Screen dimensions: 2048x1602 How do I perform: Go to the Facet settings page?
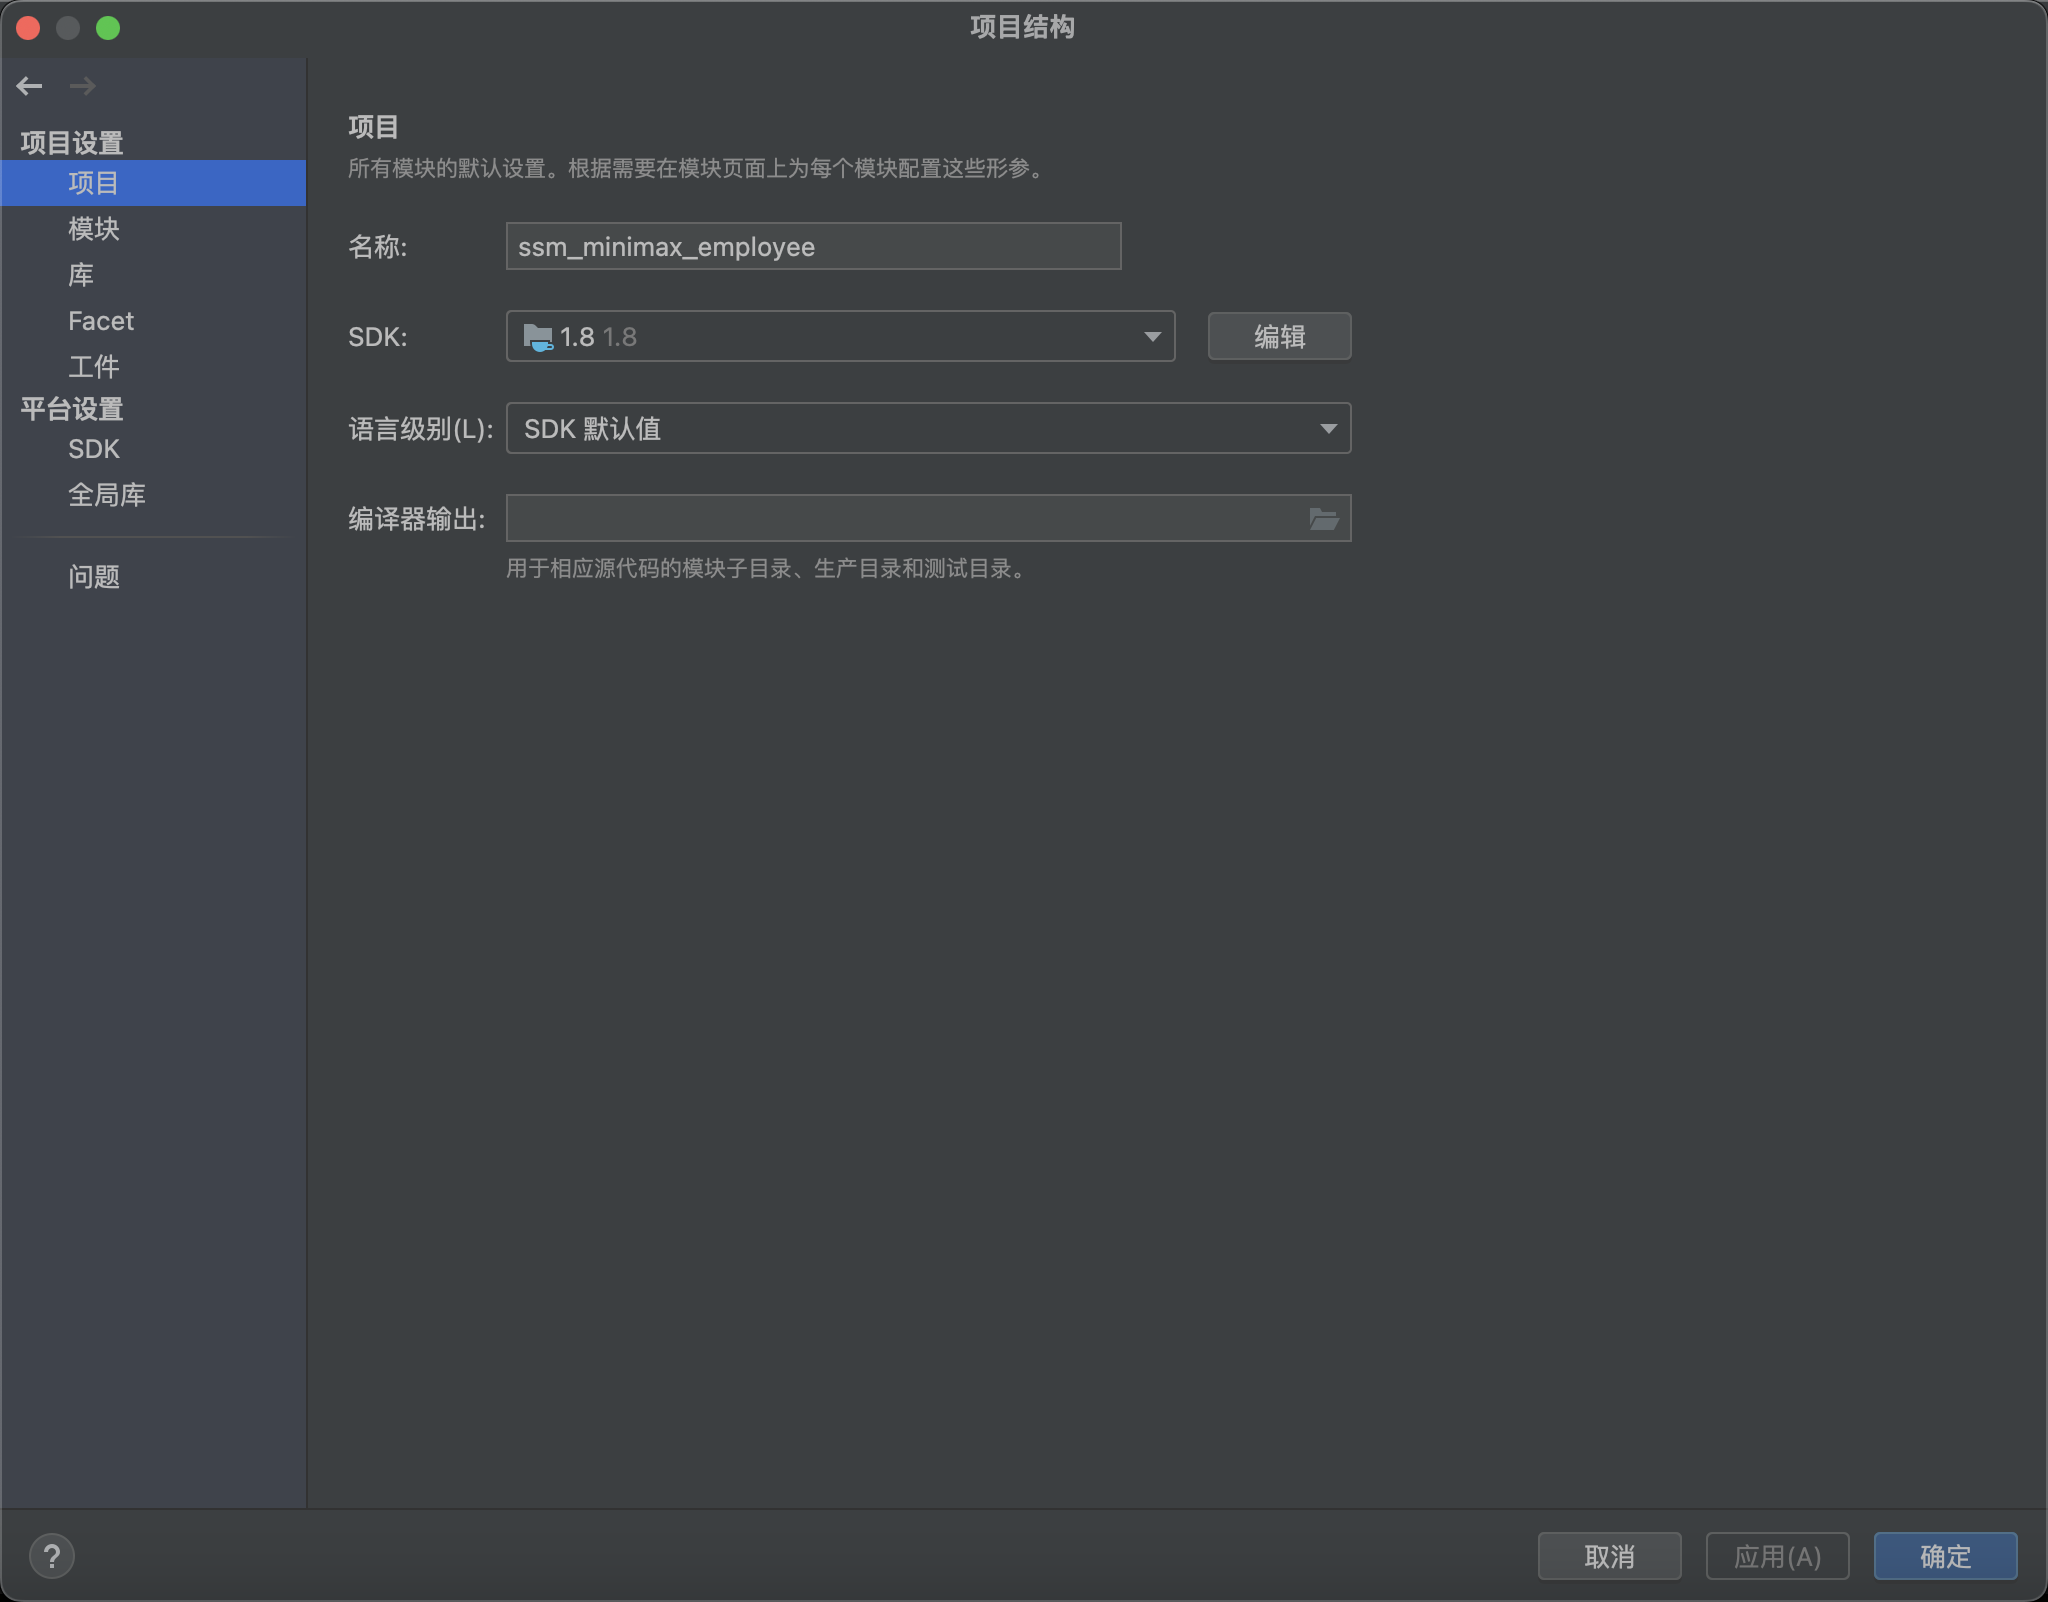(x=100, y=321)
